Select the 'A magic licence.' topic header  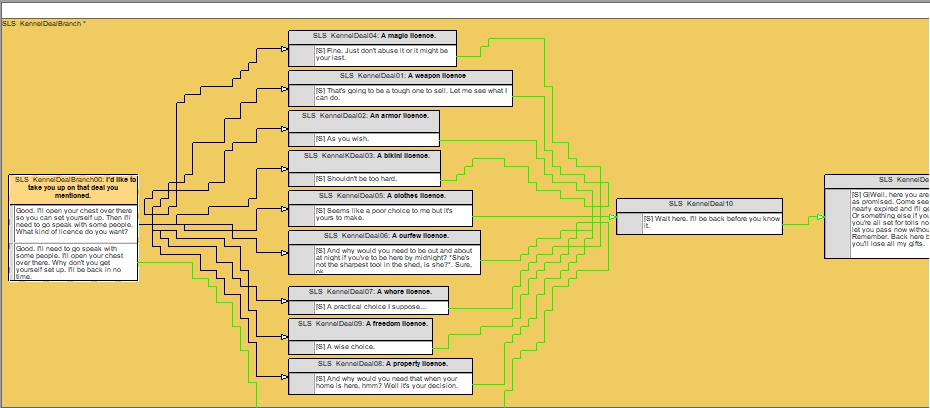[372, 37]
